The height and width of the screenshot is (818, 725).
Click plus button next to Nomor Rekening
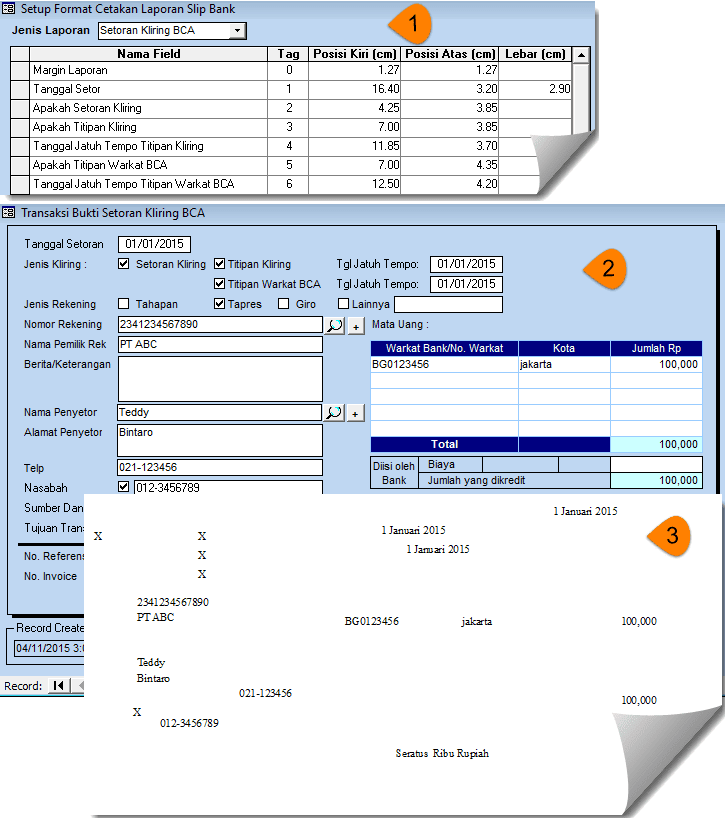[356, 326]
